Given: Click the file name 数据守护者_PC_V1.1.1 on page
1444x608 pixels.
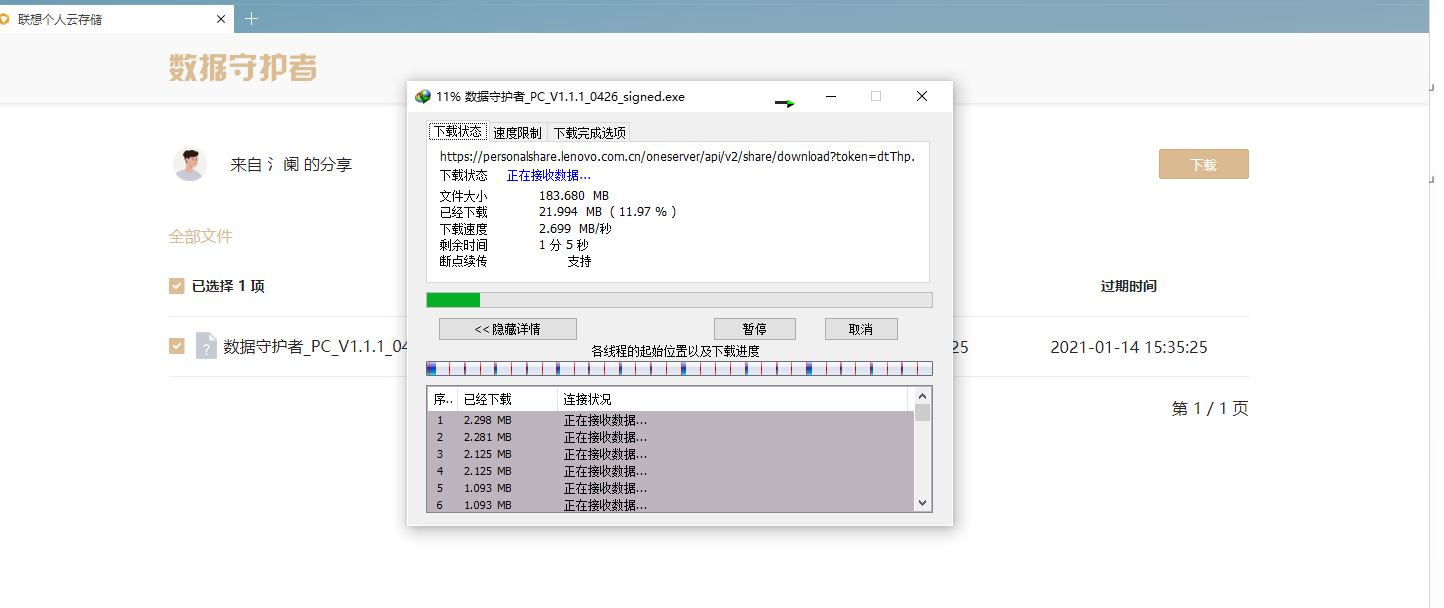Looking at the screenshot, I should pyautogui.click(x=316, y=347).
